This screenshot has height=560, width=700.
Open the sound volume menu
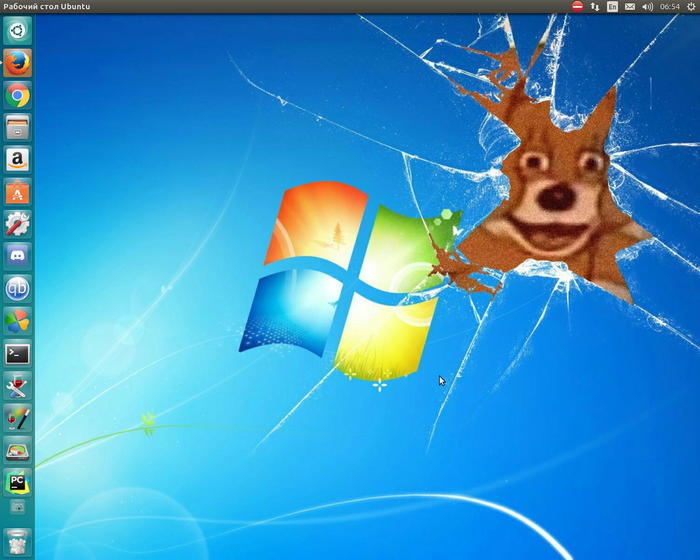pyautogui.click(x=647, y=7)
